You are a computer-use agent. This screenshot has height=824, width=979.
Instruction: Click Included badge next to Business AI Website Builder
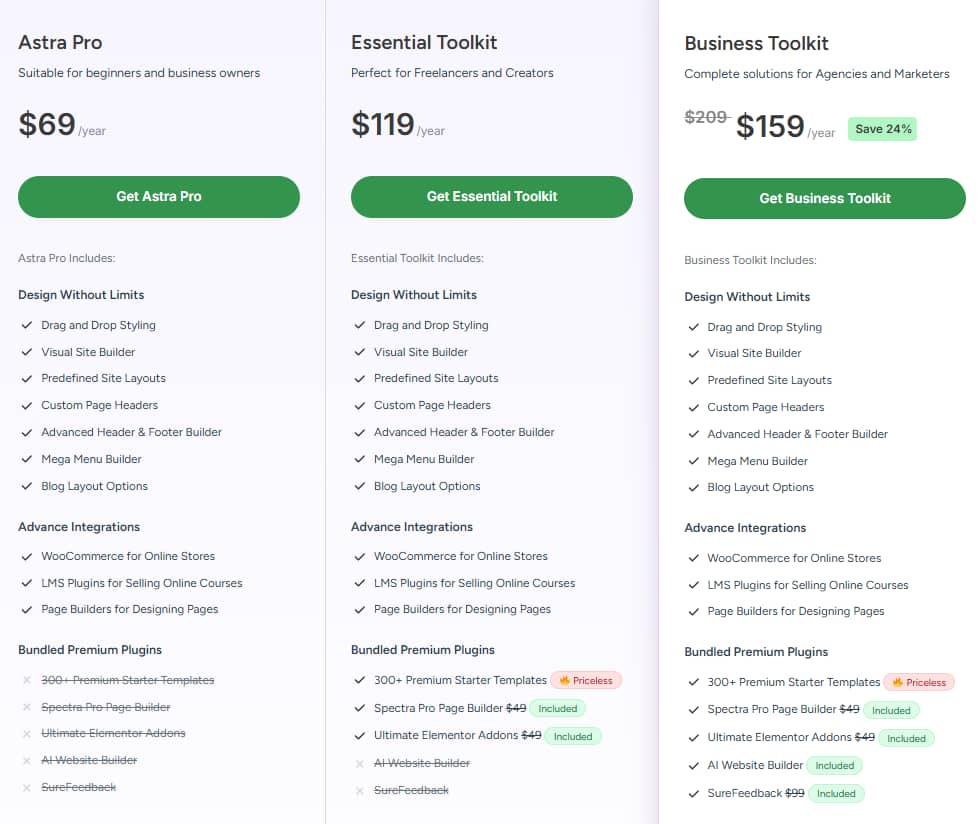click(835, 765)
